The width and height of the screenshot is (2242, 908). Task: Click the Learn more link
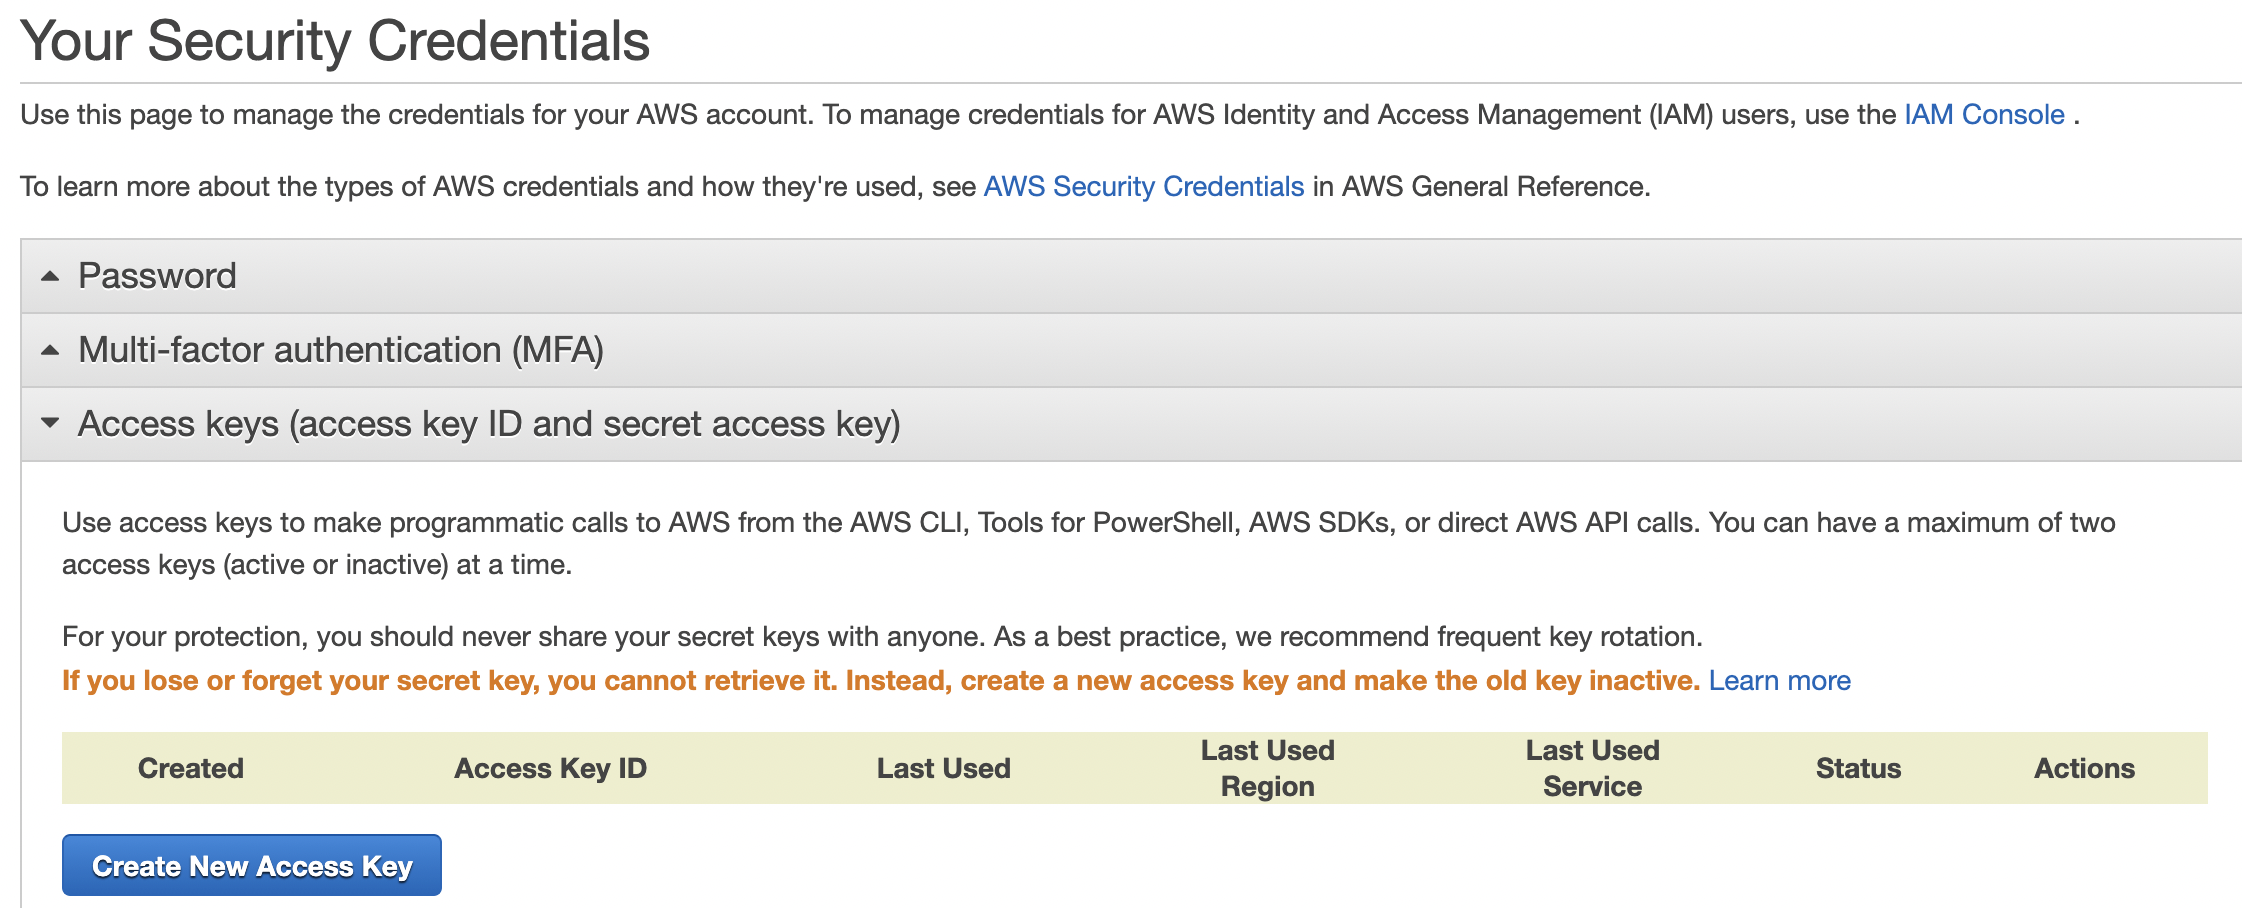1779,681
